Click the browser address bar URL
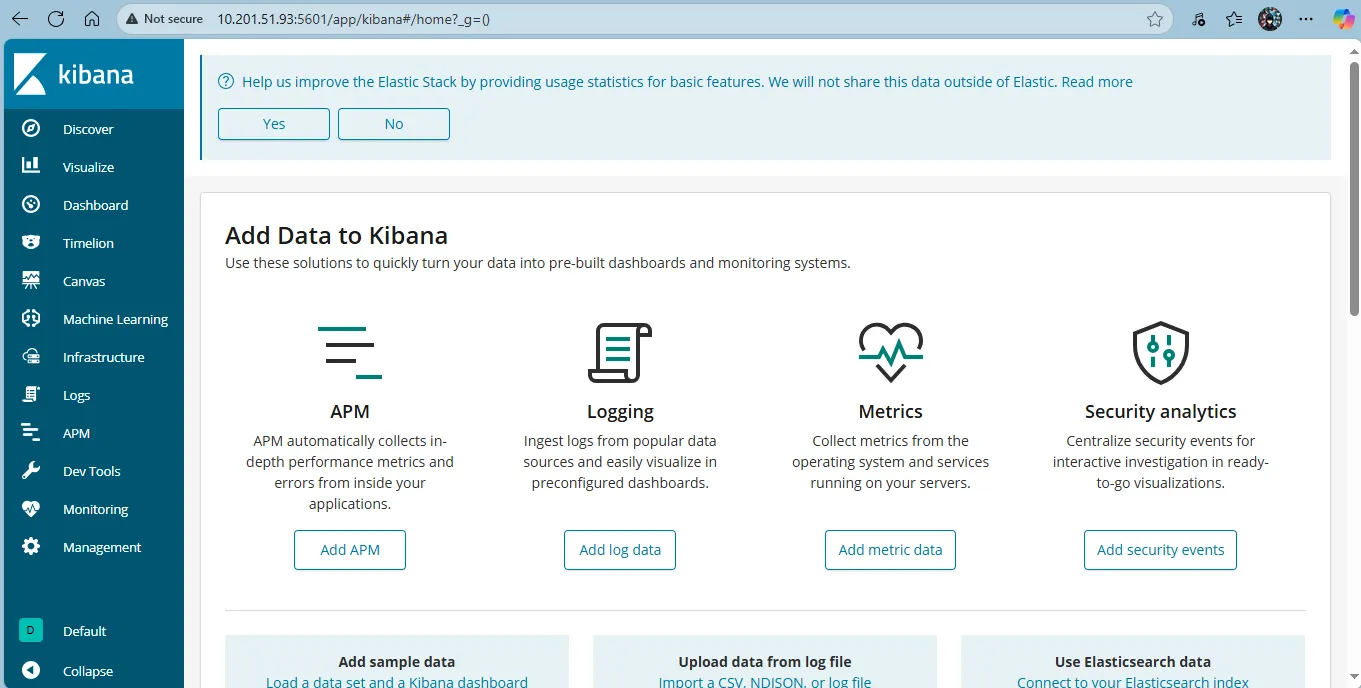This screenshot has width=1361, height=688. [353, 18]
